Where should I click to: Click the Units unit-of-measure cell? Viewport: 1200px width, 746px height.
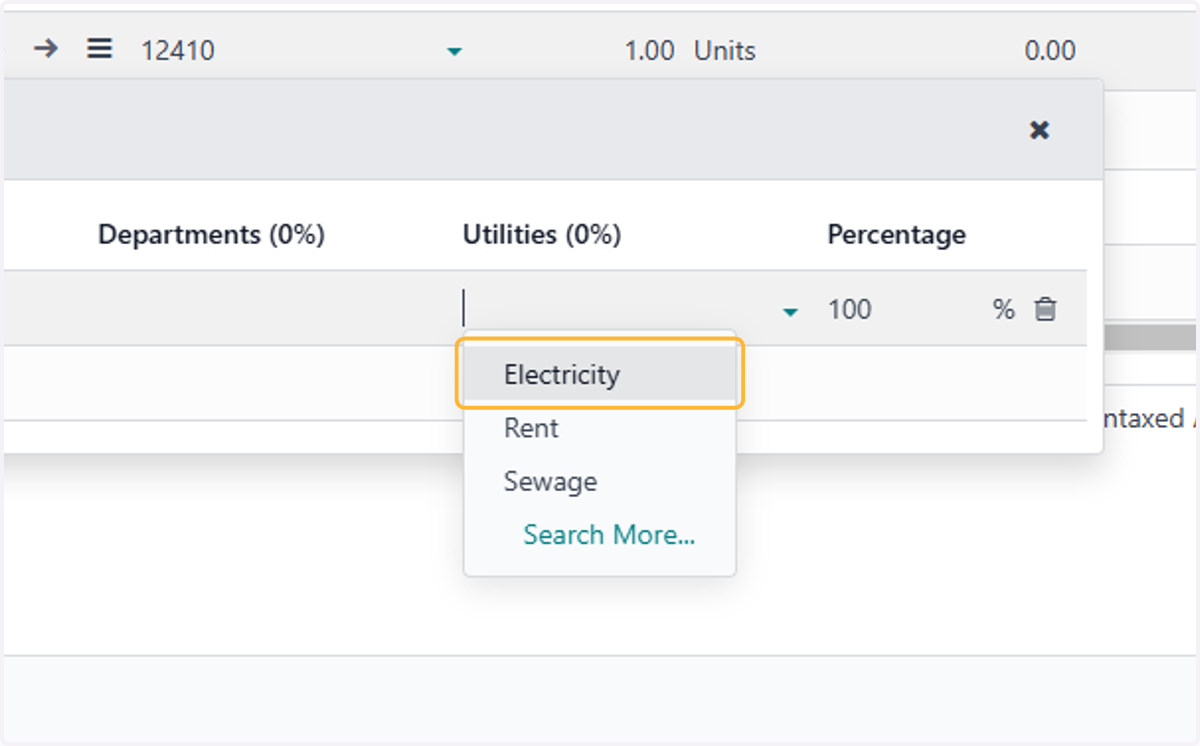pos(725,50)
